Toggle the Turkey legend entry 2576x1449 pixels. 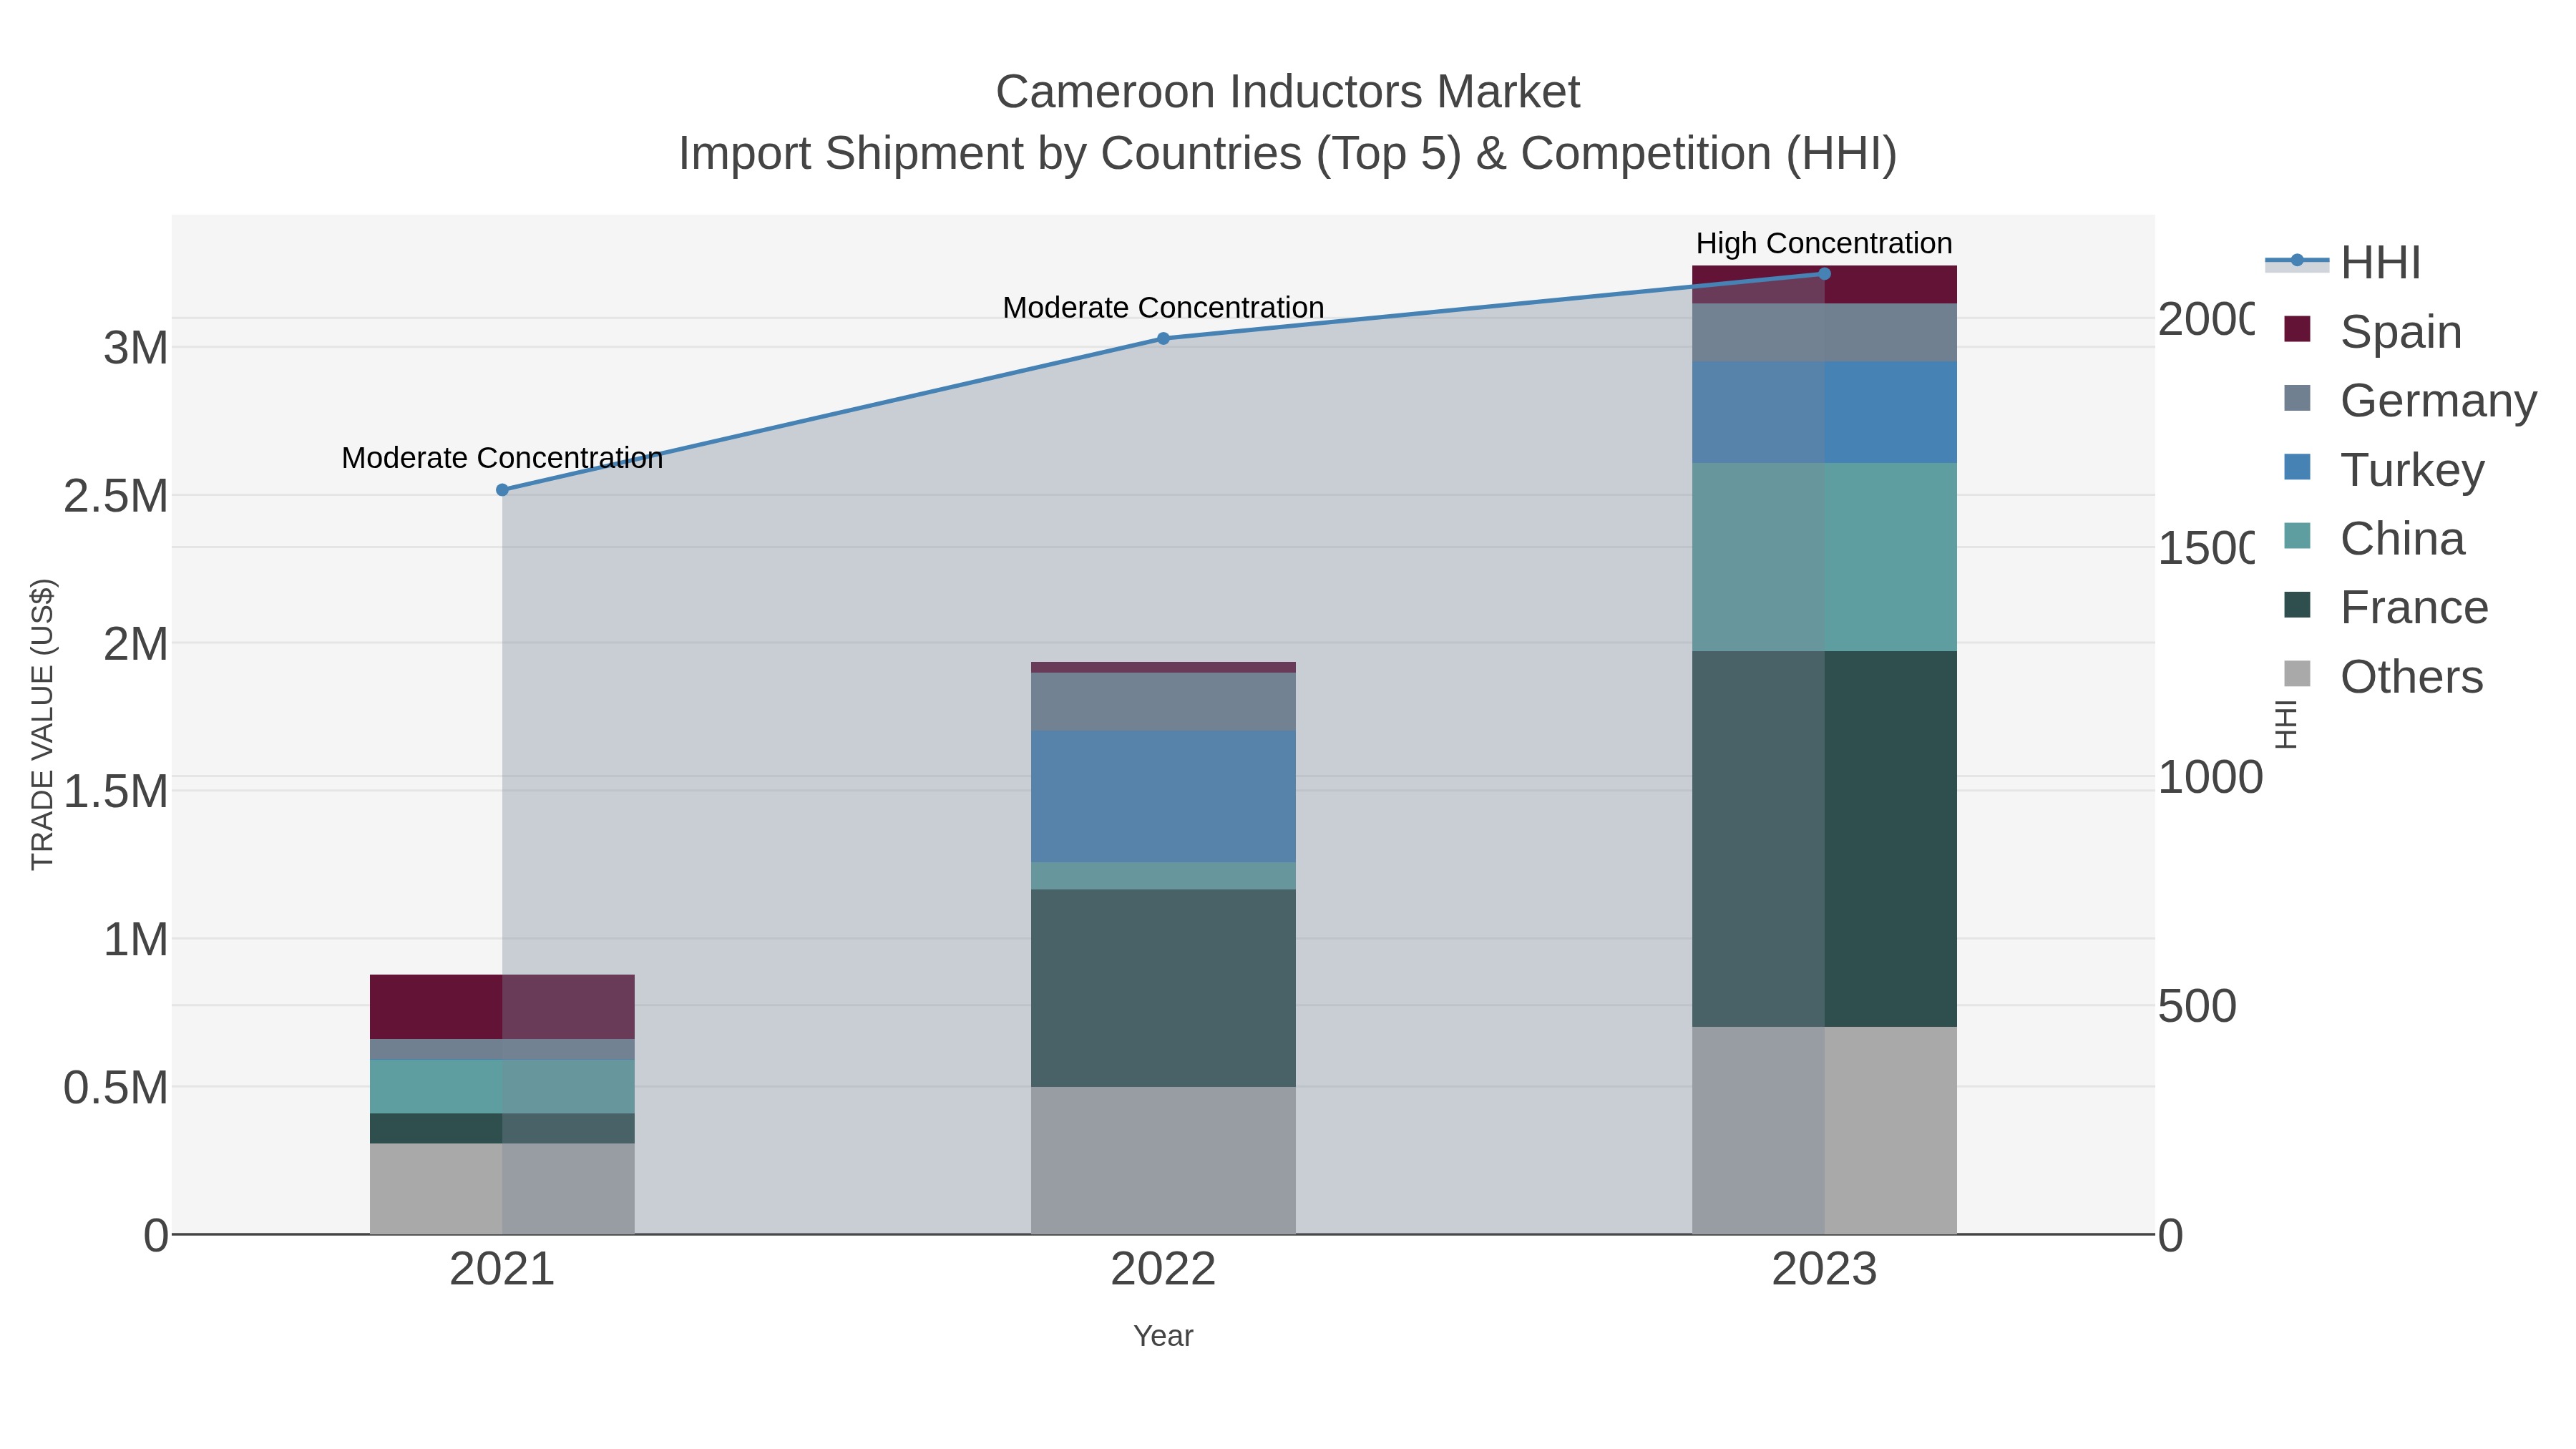(2384, 469)
